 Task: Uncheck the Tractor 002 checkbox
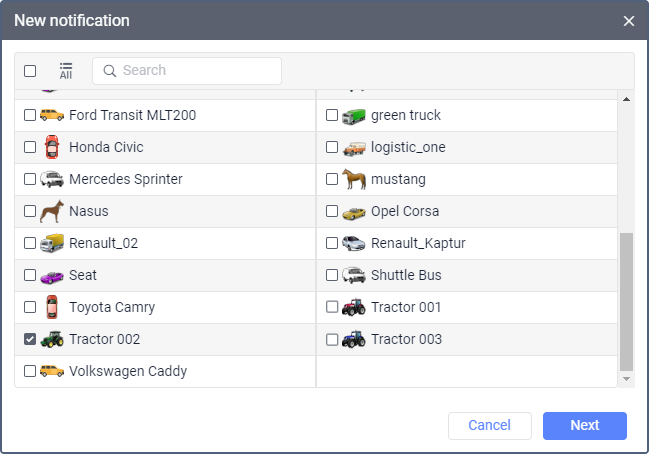(30, 339)
